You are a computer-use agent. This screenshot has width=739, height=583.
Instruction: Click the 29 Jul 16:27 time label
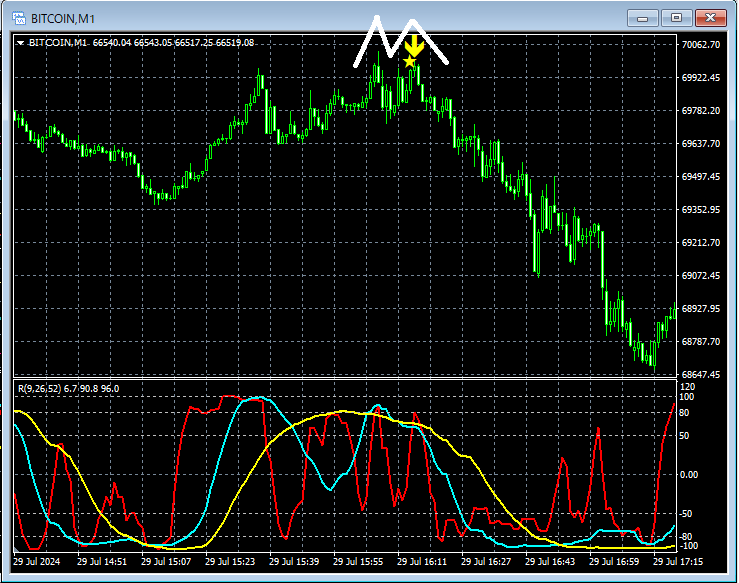[486, 562]
